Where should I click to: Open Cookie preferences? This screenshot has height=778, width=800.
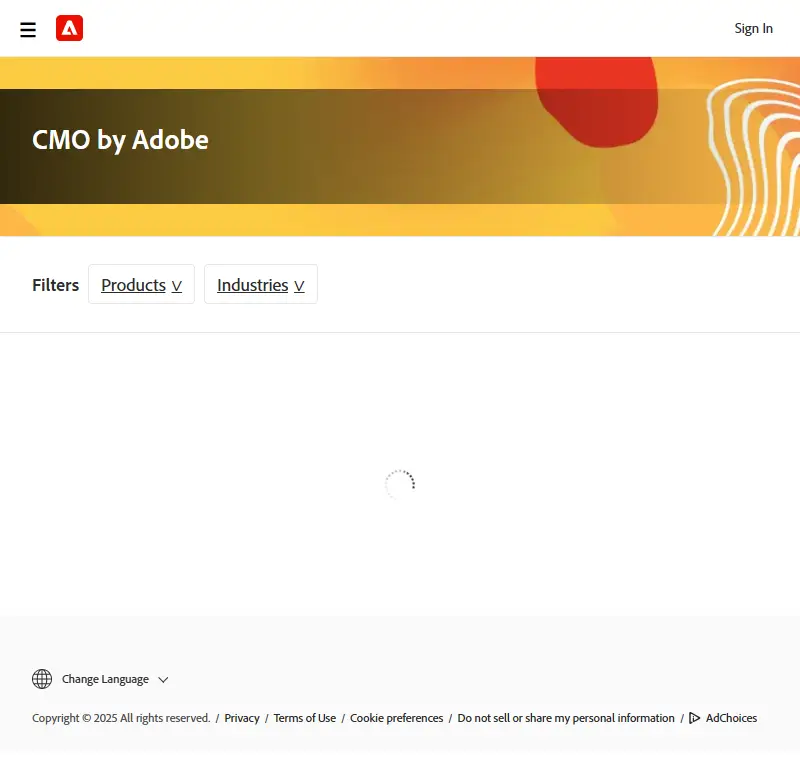pos(396,718)
